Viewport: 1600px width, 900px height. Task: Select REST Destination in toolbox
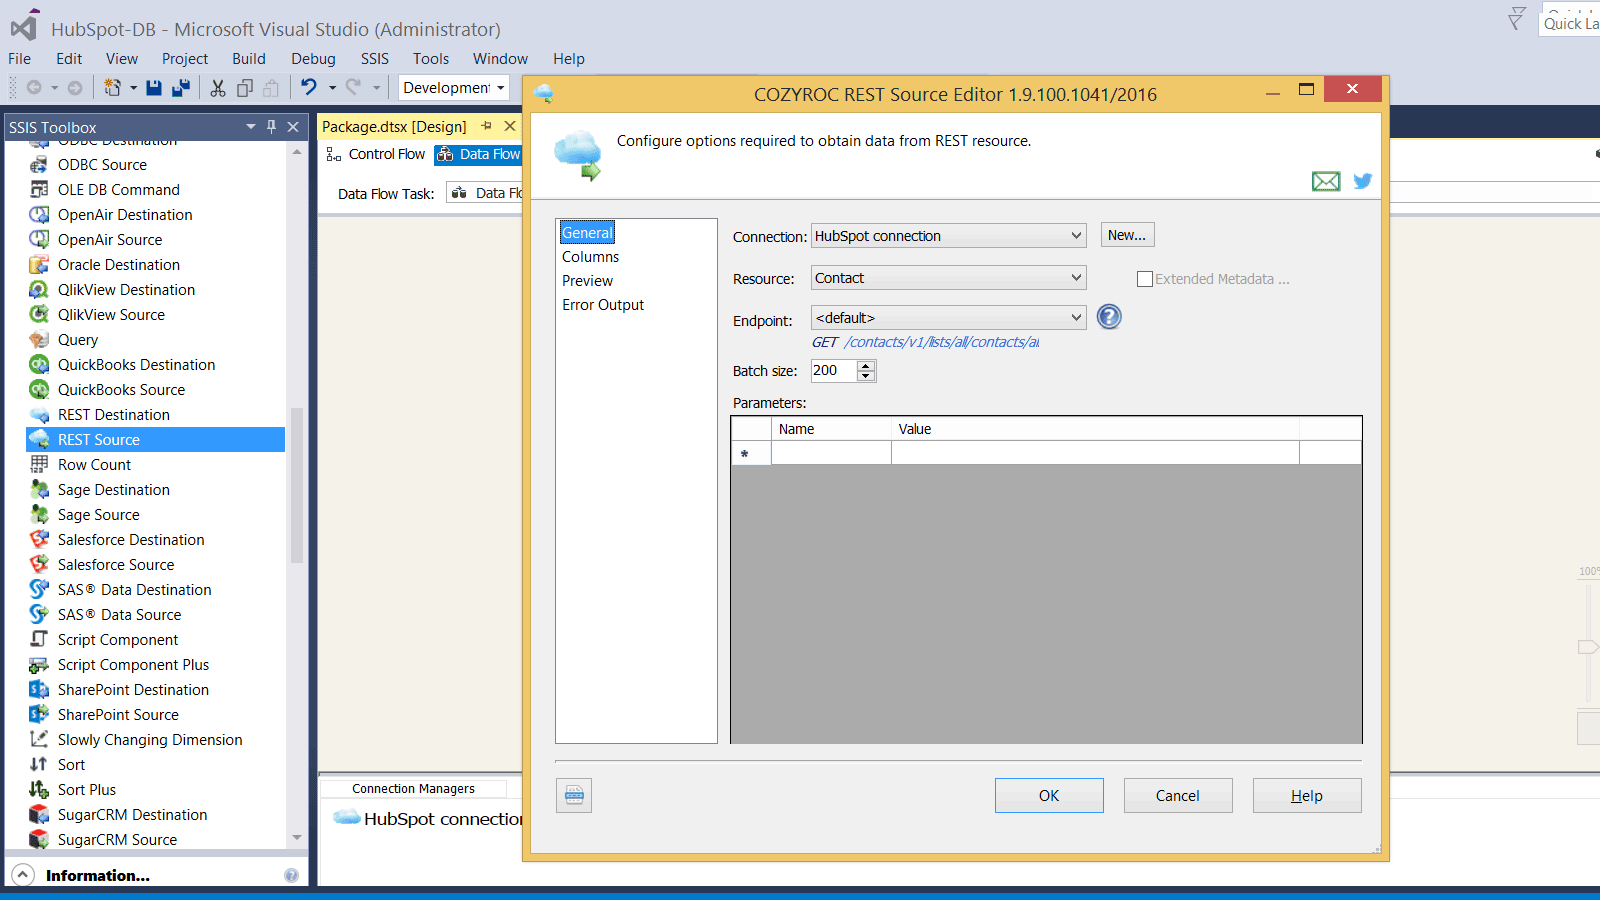coord(113,414)
